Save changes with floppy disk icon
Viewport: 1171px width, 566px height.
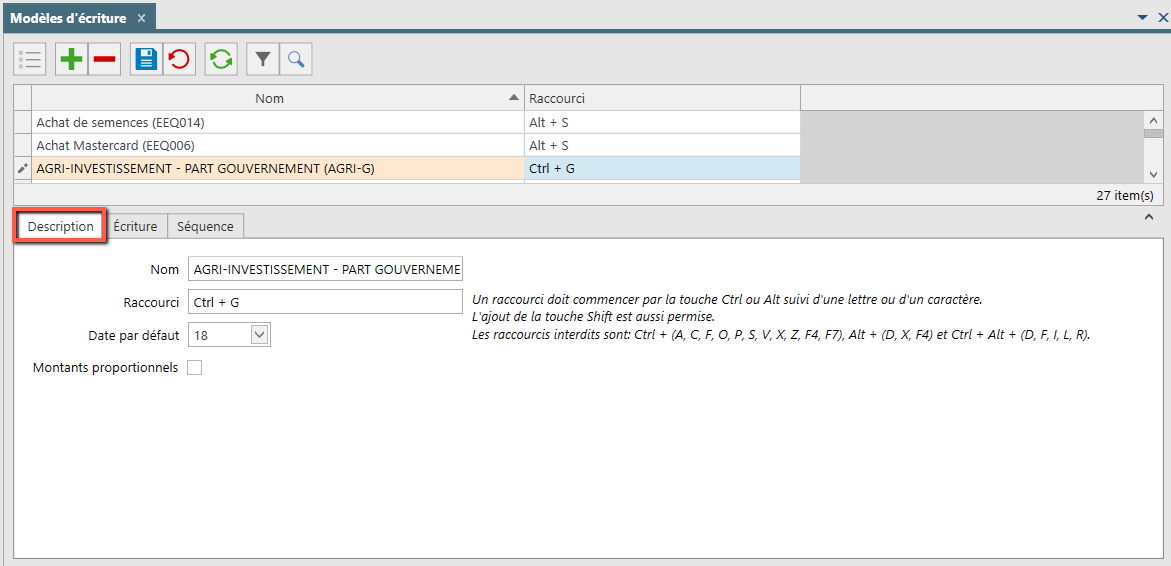point(146,60)
